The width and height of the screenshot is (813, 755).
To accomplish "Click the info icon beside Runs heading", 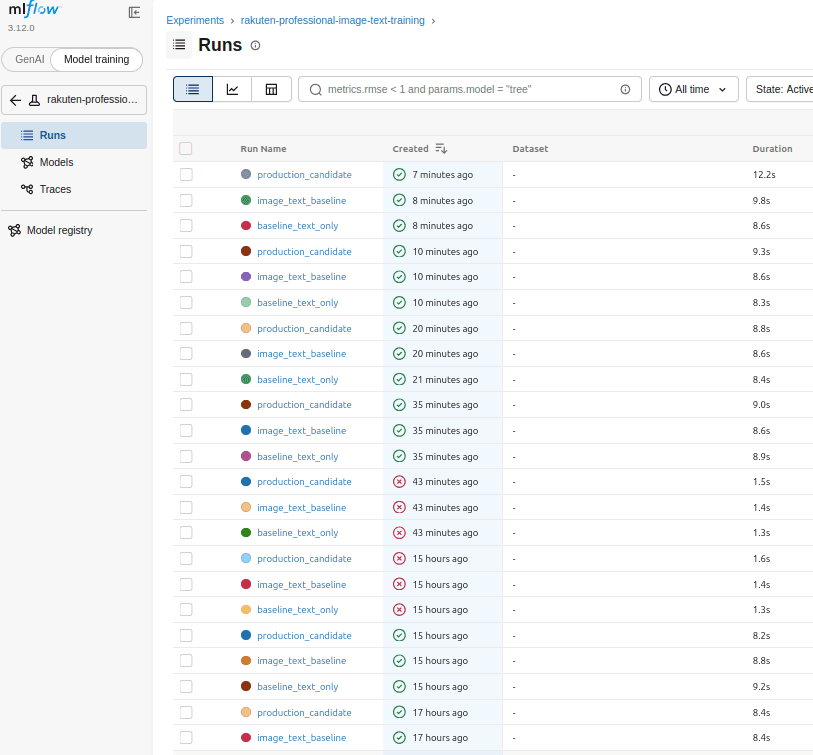I will [255, 46].
